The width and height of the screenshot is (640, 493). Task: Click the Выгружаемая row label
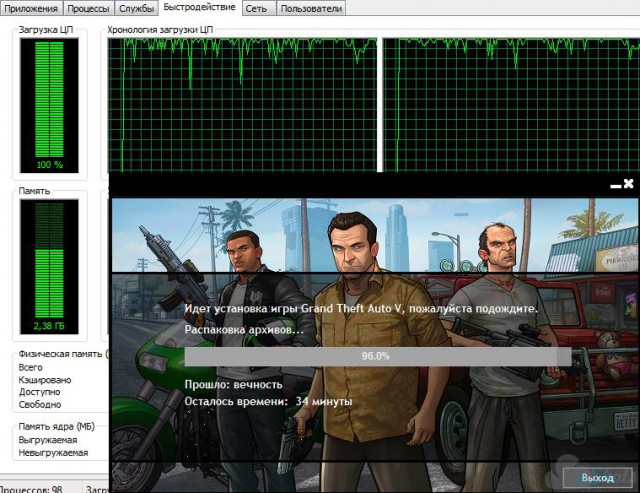48,440
